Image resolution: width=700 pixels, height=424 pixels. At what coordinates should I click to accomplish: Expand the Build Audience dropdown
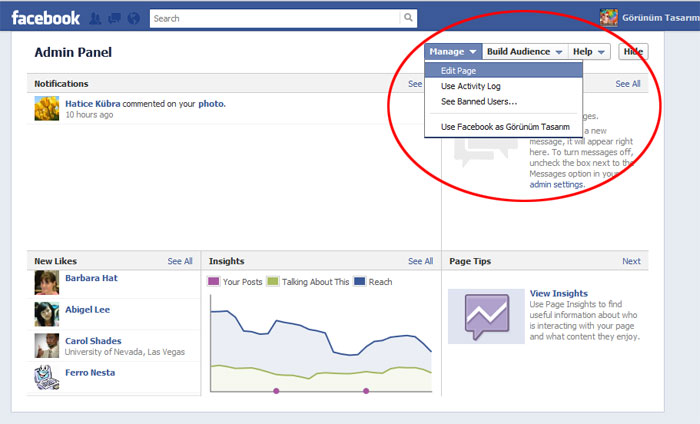[525, 52]
